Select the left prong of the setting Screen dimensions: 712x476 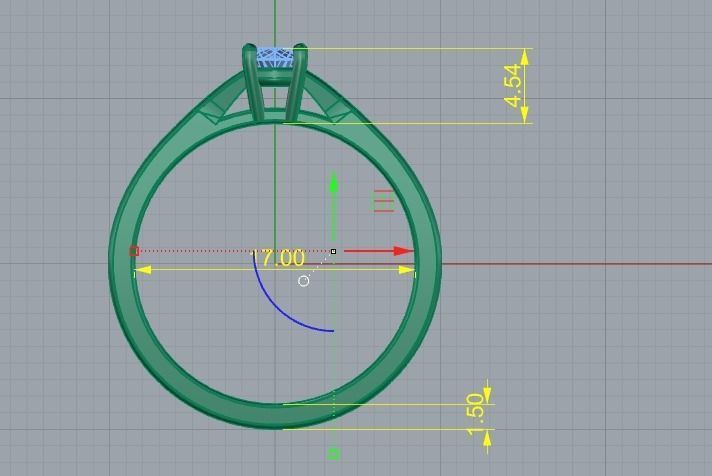pos(254,82)
